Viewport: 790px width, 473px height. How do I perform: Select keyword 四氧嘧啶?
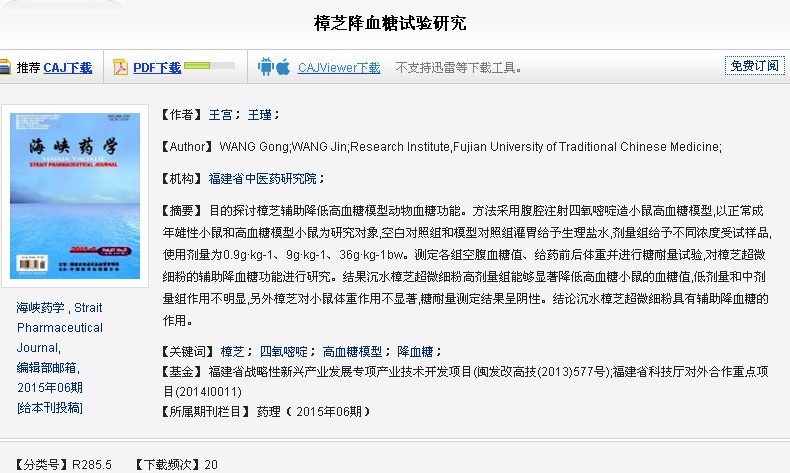[x=283, y=351]
